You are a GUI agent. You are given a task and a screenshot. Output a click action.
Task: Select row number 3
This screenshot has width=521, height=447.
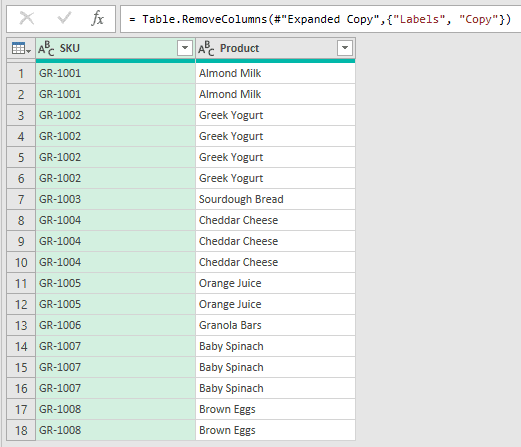point(21,115)
